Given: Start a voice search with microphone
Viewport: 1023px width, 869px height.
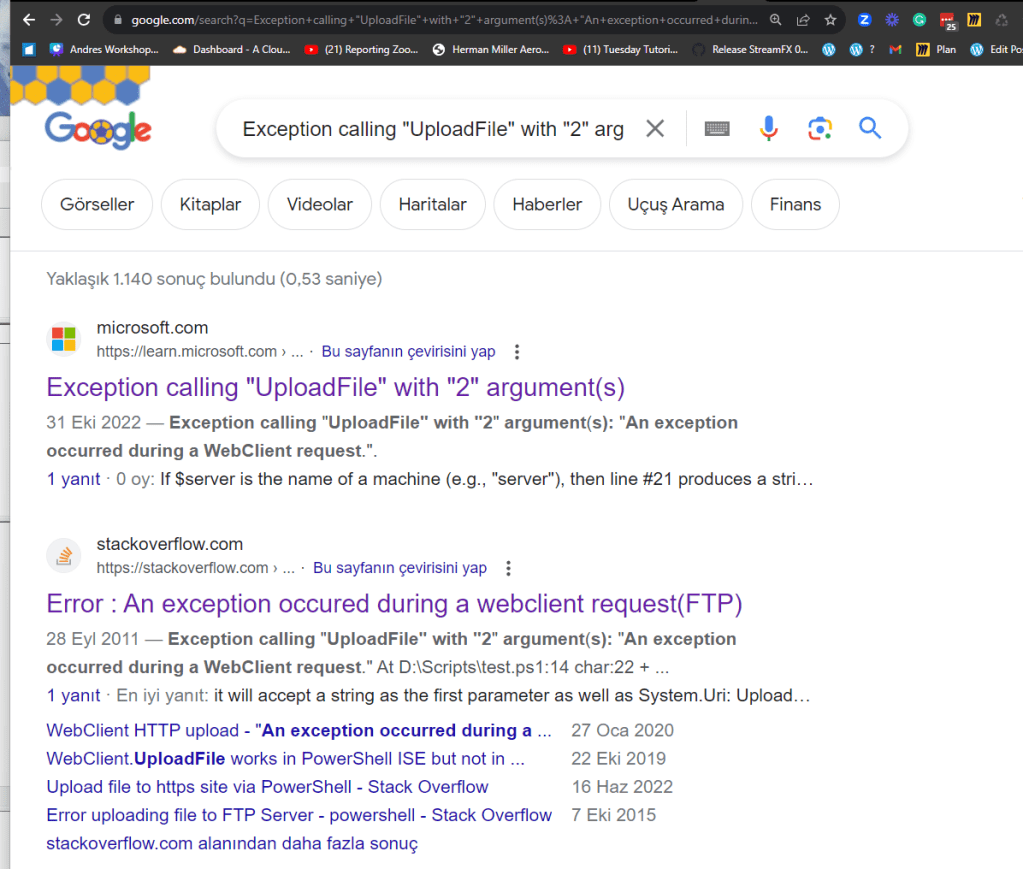Looking at the screenshot, I should point(769,129).
